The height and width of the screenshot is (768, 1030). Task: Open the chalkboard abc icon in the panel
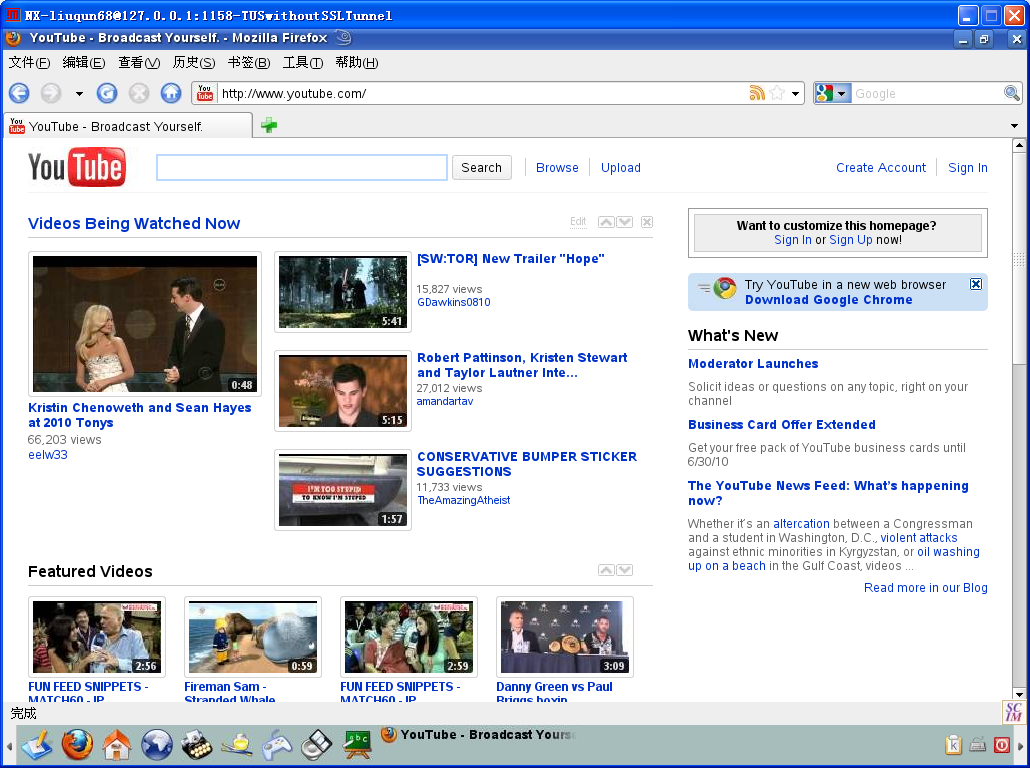click(357, 745)
